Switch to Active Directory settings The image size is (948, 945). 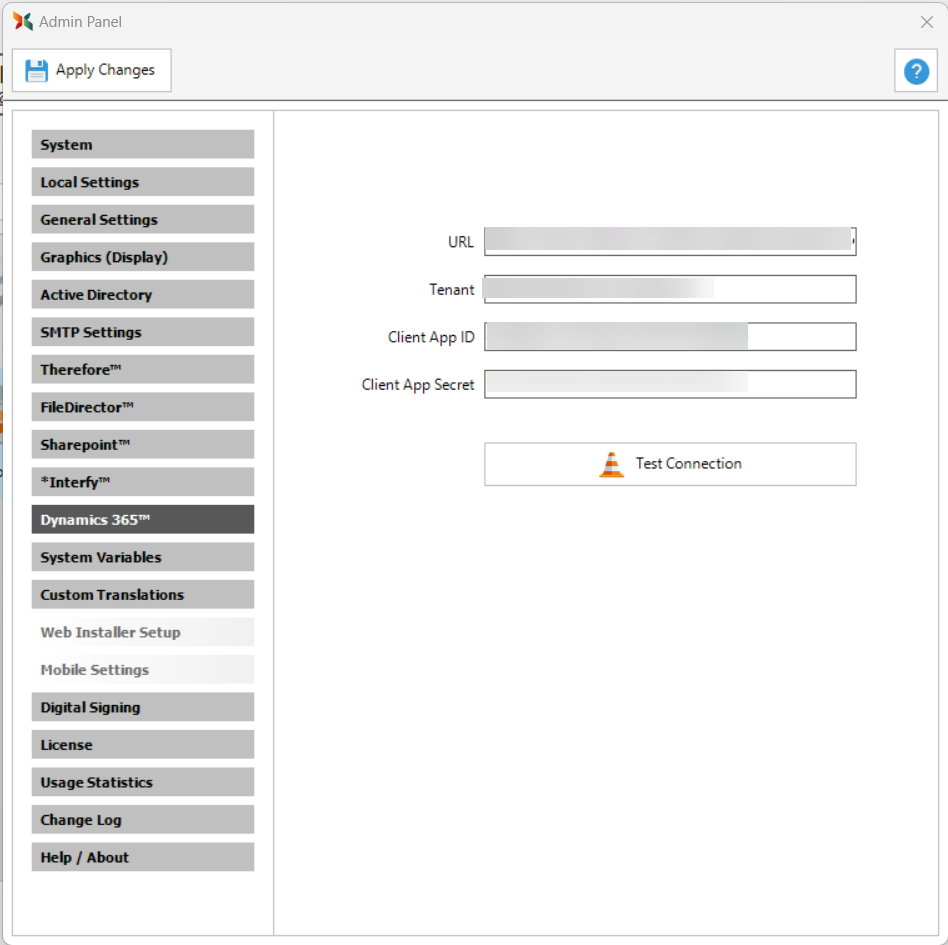click(x=142, y=295)
